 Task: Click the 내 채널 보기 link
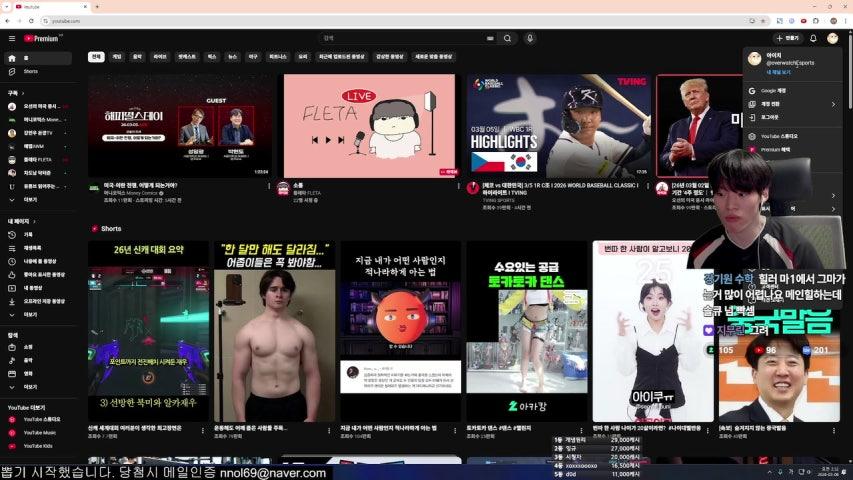778,72
